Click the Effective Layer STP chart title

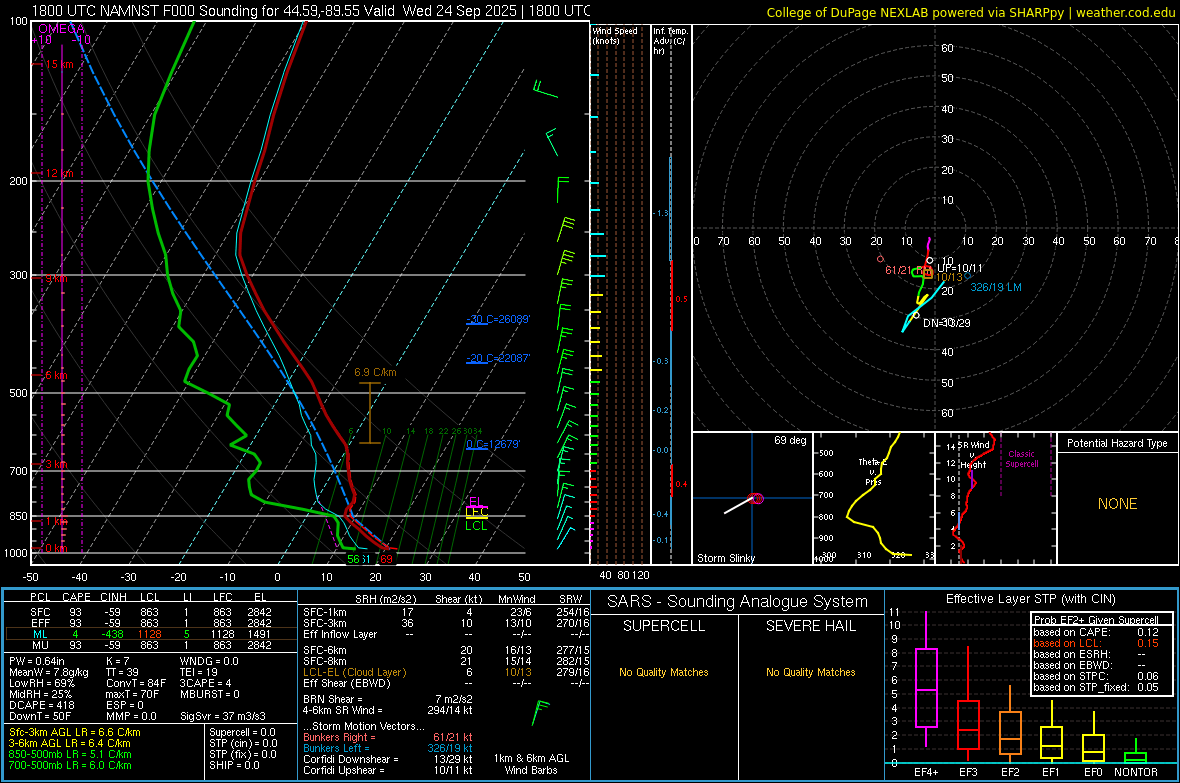[x=1030, y=599]
